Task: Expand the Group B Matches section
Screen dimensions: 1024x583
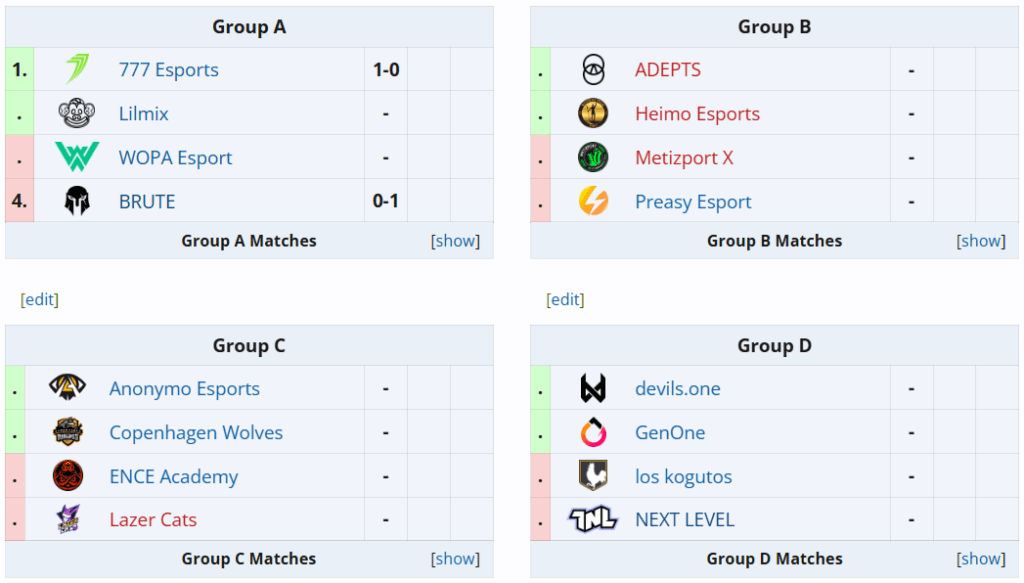Action: (980, 241)
